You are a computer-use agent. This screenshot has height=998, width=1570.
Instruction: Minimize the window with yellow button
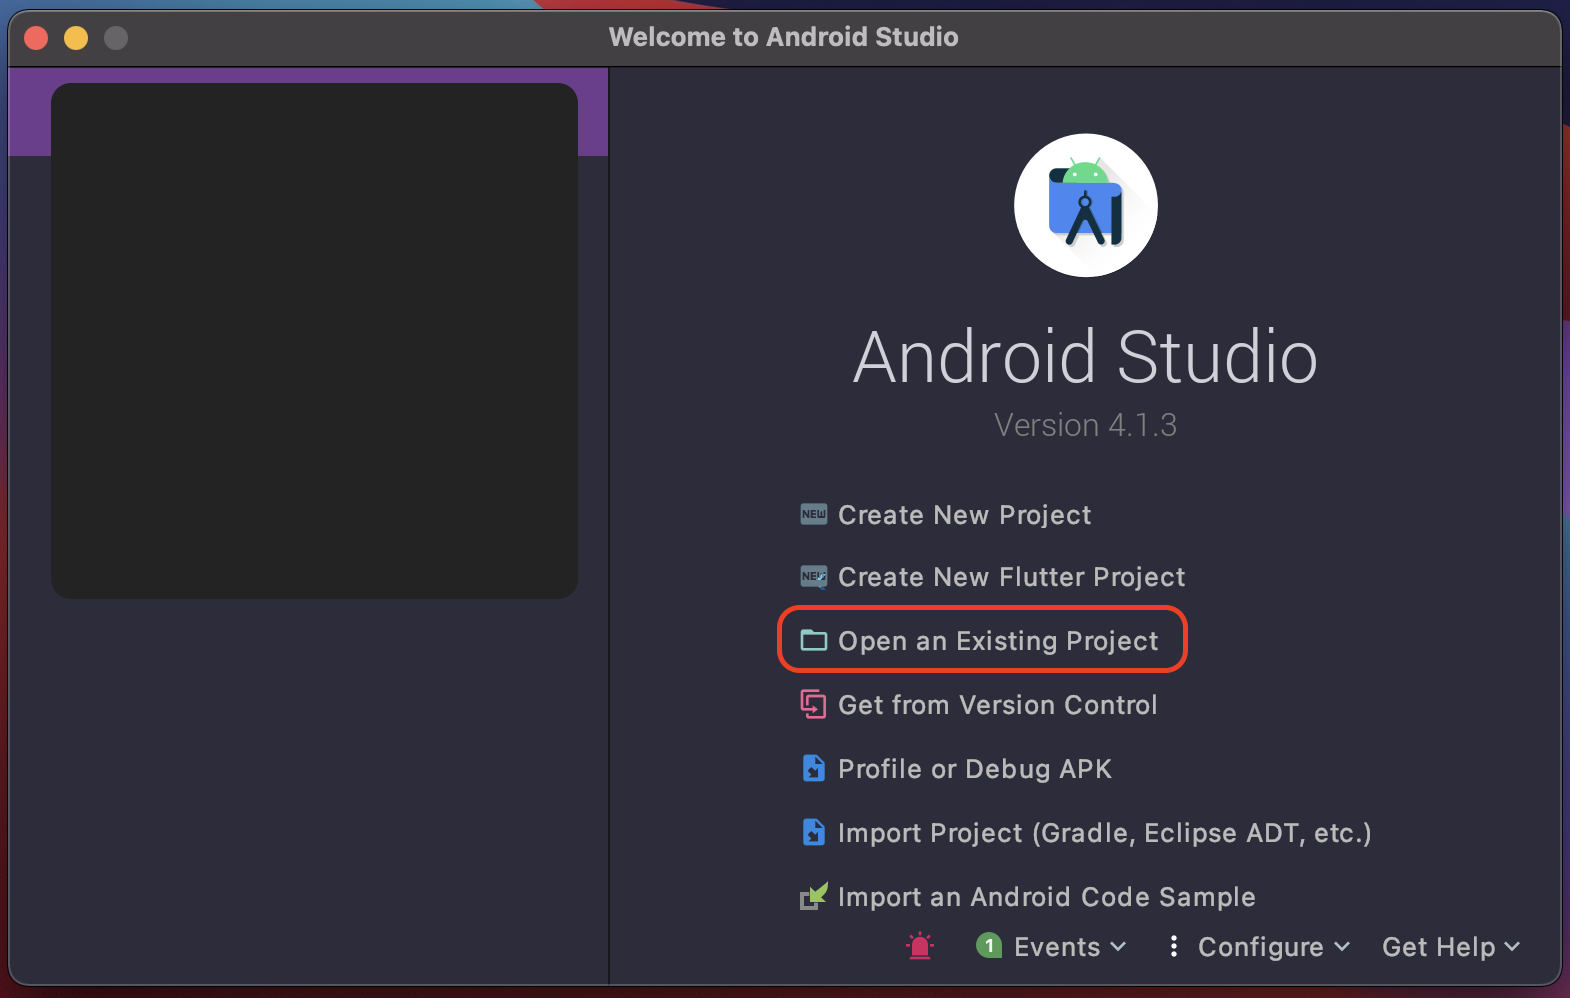(x=76, y=38)
